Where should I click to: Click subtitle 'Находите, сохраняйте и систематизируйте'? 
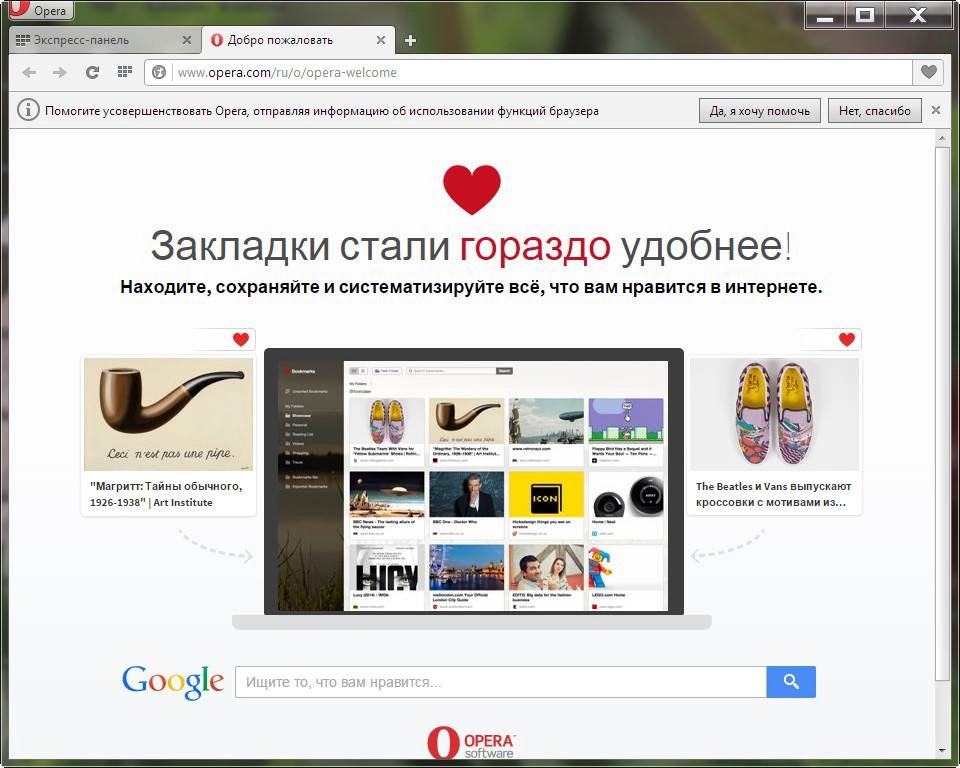[471, 287]
